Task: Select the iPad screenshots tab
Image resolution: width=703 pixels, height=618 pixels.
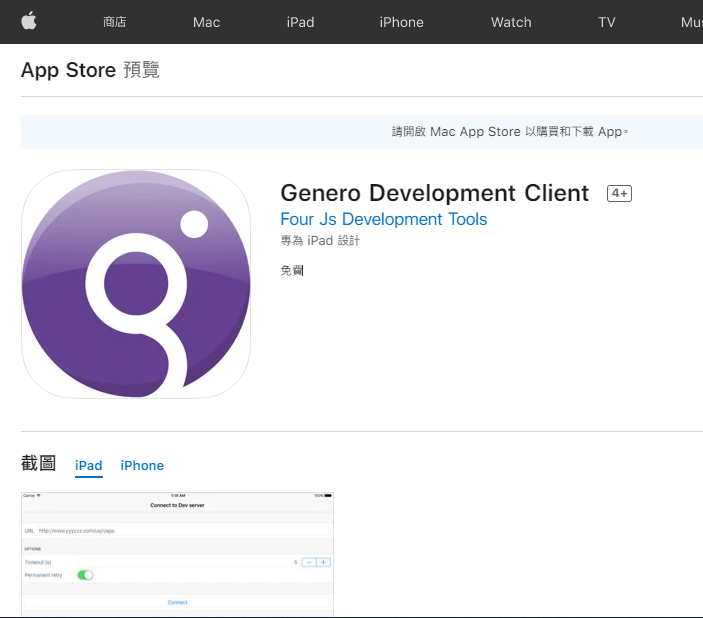Action: pyautogui.click(x=89, y=466)
